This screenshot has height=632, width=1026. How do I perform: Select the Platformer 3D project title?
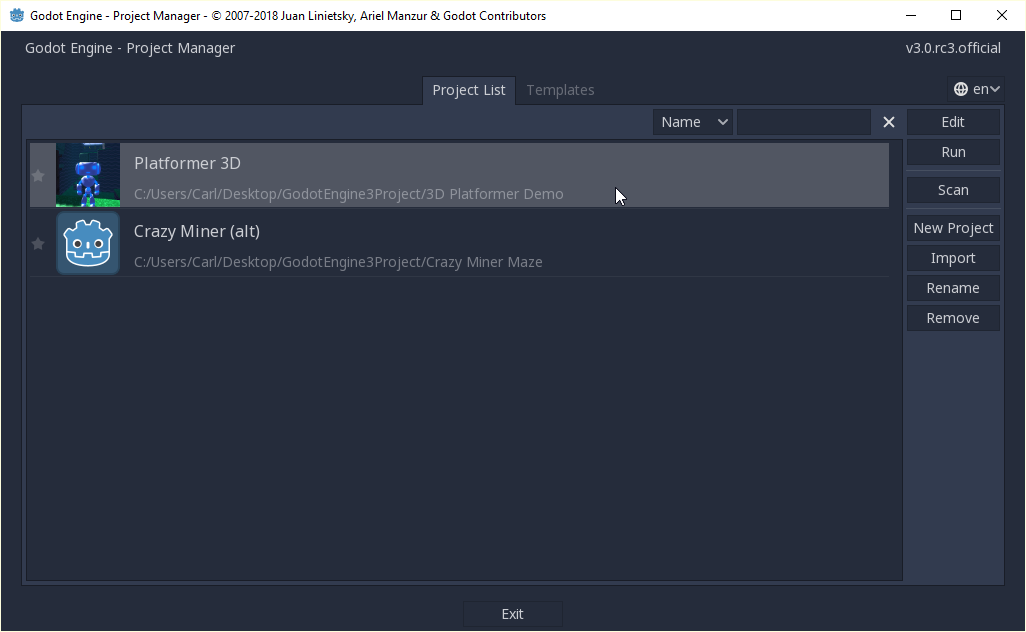pos(187,164)
